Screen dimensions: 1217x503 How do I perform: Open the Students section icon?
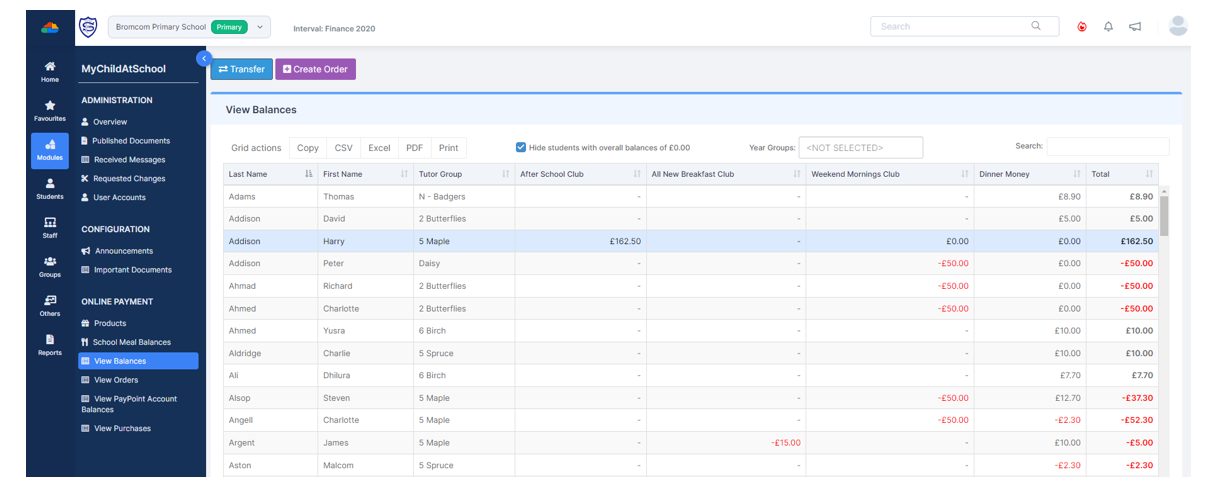(x=50, y=188)
